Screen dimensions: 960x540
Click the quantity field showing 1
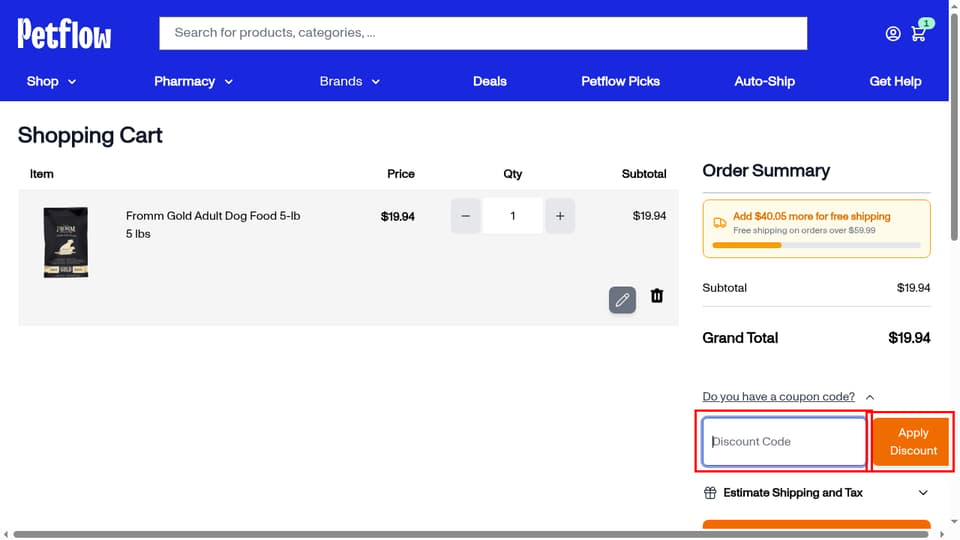click(512, 216)
